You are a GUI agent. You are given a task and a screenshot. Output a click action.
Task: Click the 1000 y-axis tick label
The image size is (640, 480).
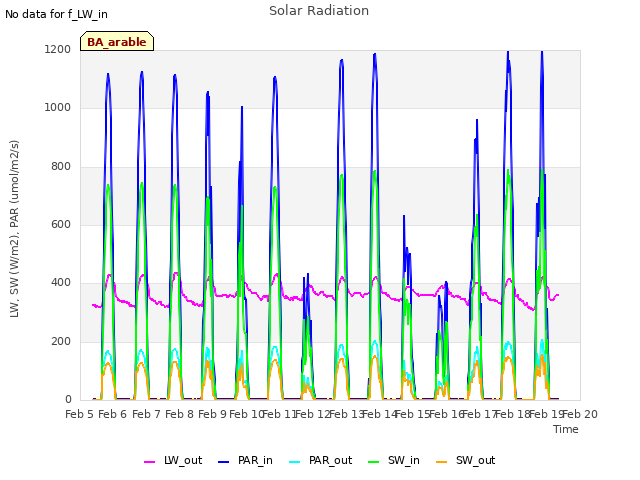[x=58, y=108]
